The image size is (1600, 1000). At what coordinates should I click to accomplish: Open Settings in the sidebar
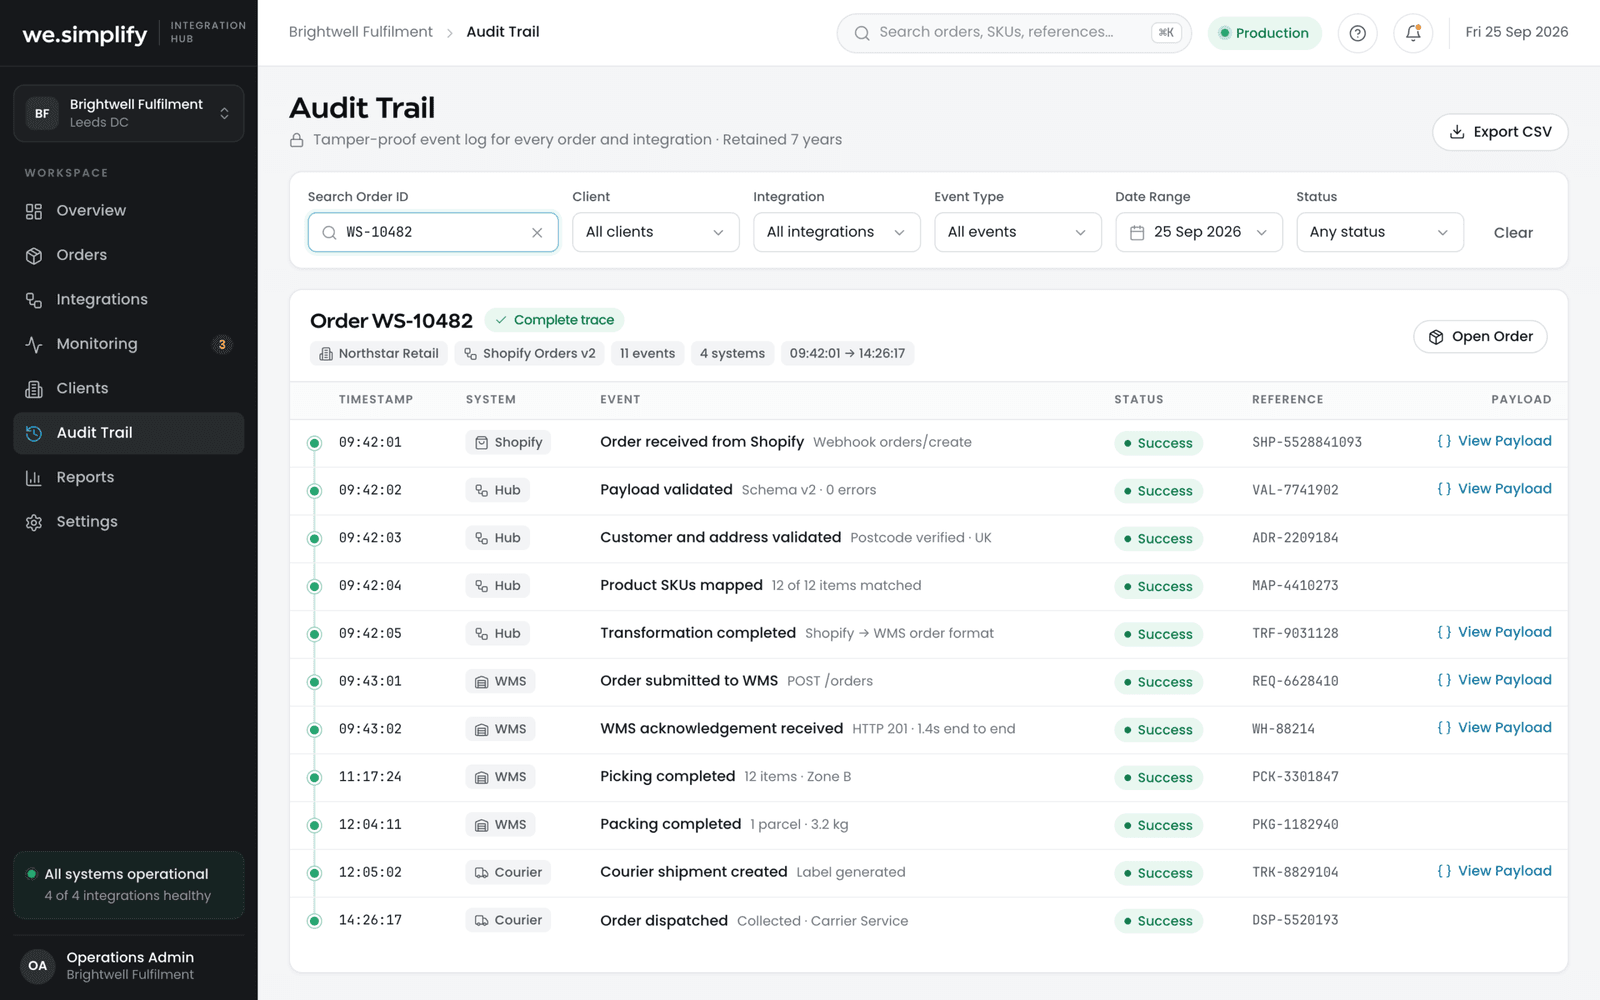point(129,522)
